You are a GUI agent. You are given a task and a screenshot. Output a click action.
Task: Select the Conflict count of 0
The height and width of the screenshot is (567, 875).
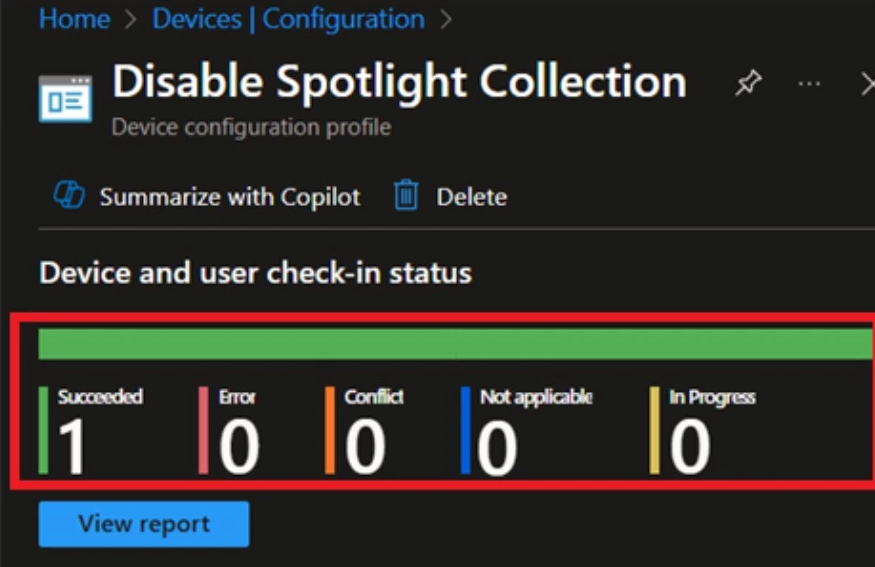365,447
